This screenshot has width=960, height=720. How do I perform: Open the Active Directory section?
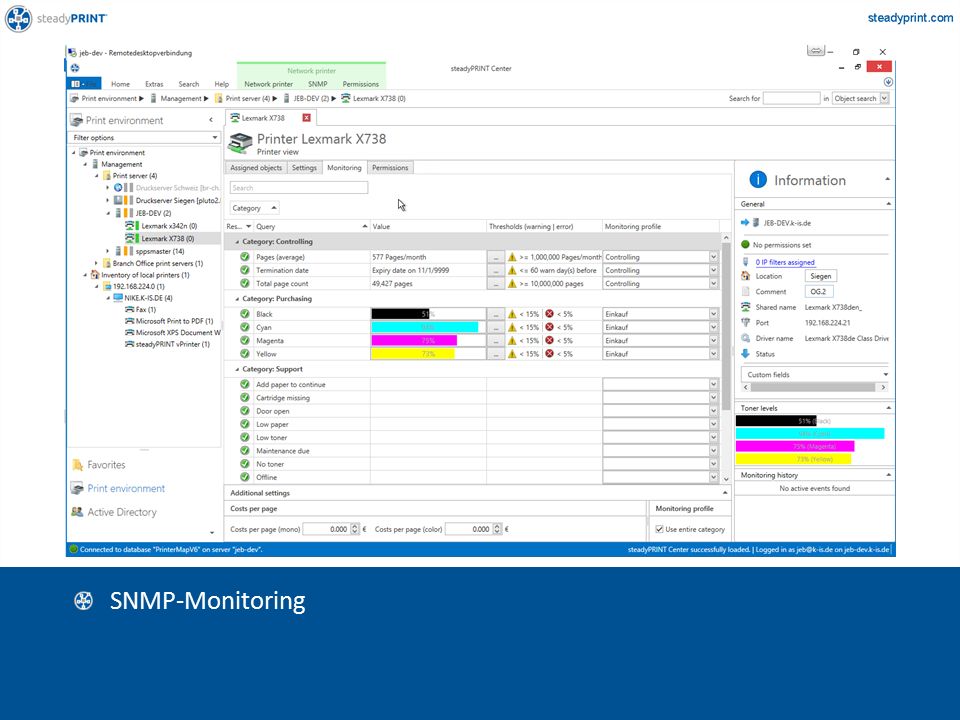point(122,512)
